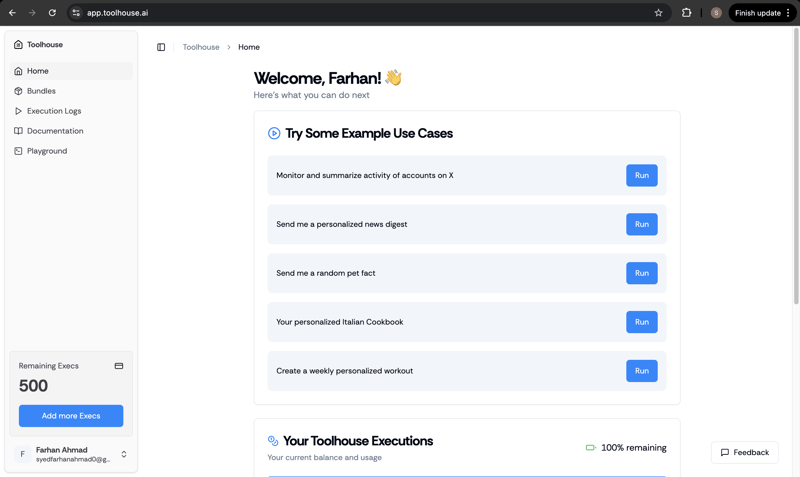Expand the Farhan Ahmad account switcher chevrons
Screen dimensions: 800x477
tap(123, 454)
